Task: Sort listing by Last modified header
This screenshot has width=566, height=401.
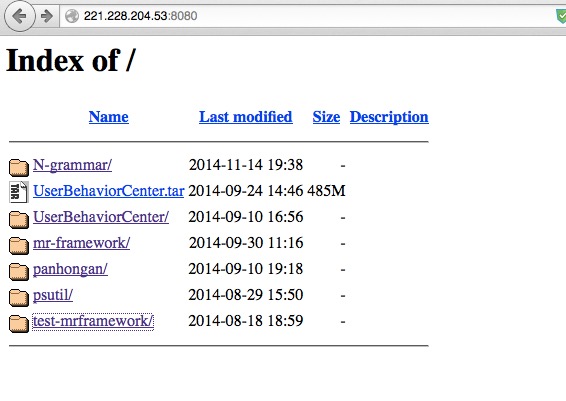Action: tap(246, 117)
